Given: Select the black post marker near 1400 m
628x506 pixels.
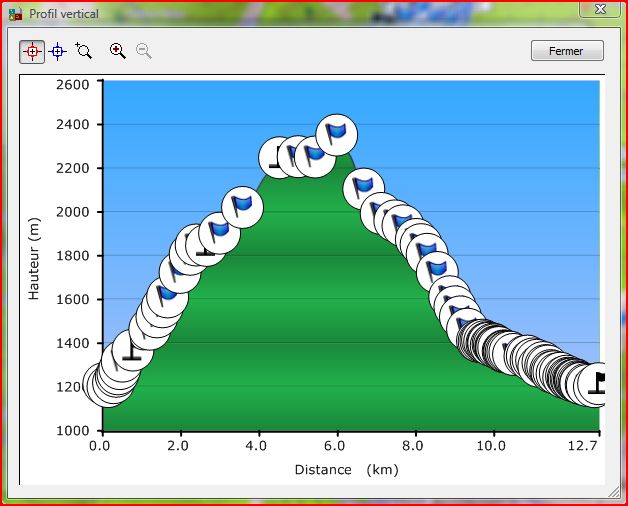Looking at the screenshot, I should tap(132, 351).
